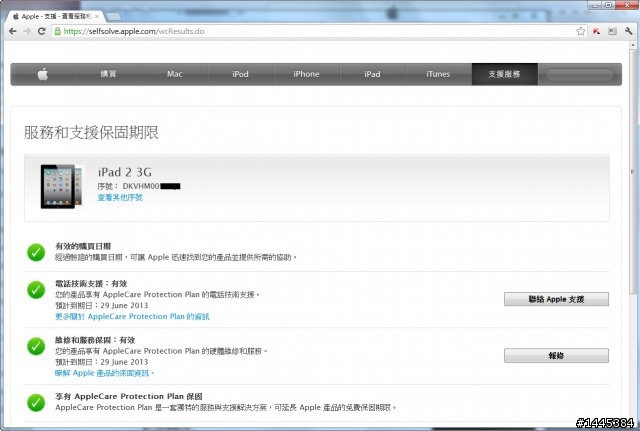This screenshot has height=431, width=640.
Task: Click the red extension icon beside the star
Action: [596, 31]
